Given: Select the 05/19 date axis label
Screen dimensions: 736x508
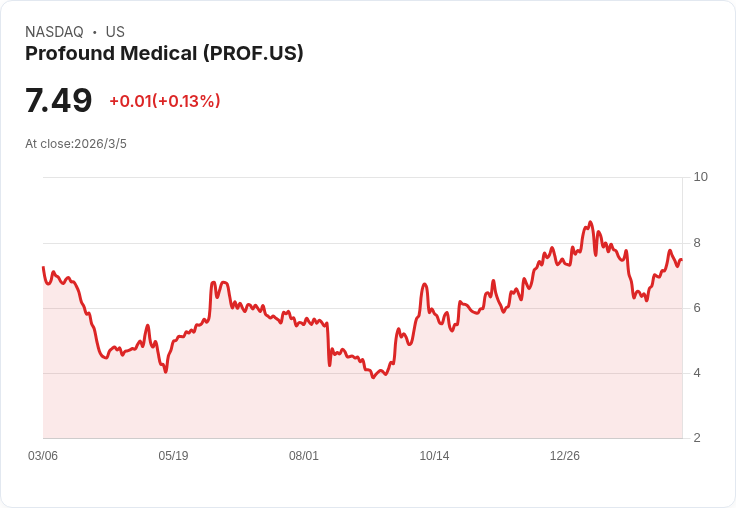Looking at the screenshot, I should (x=173, y=456).
